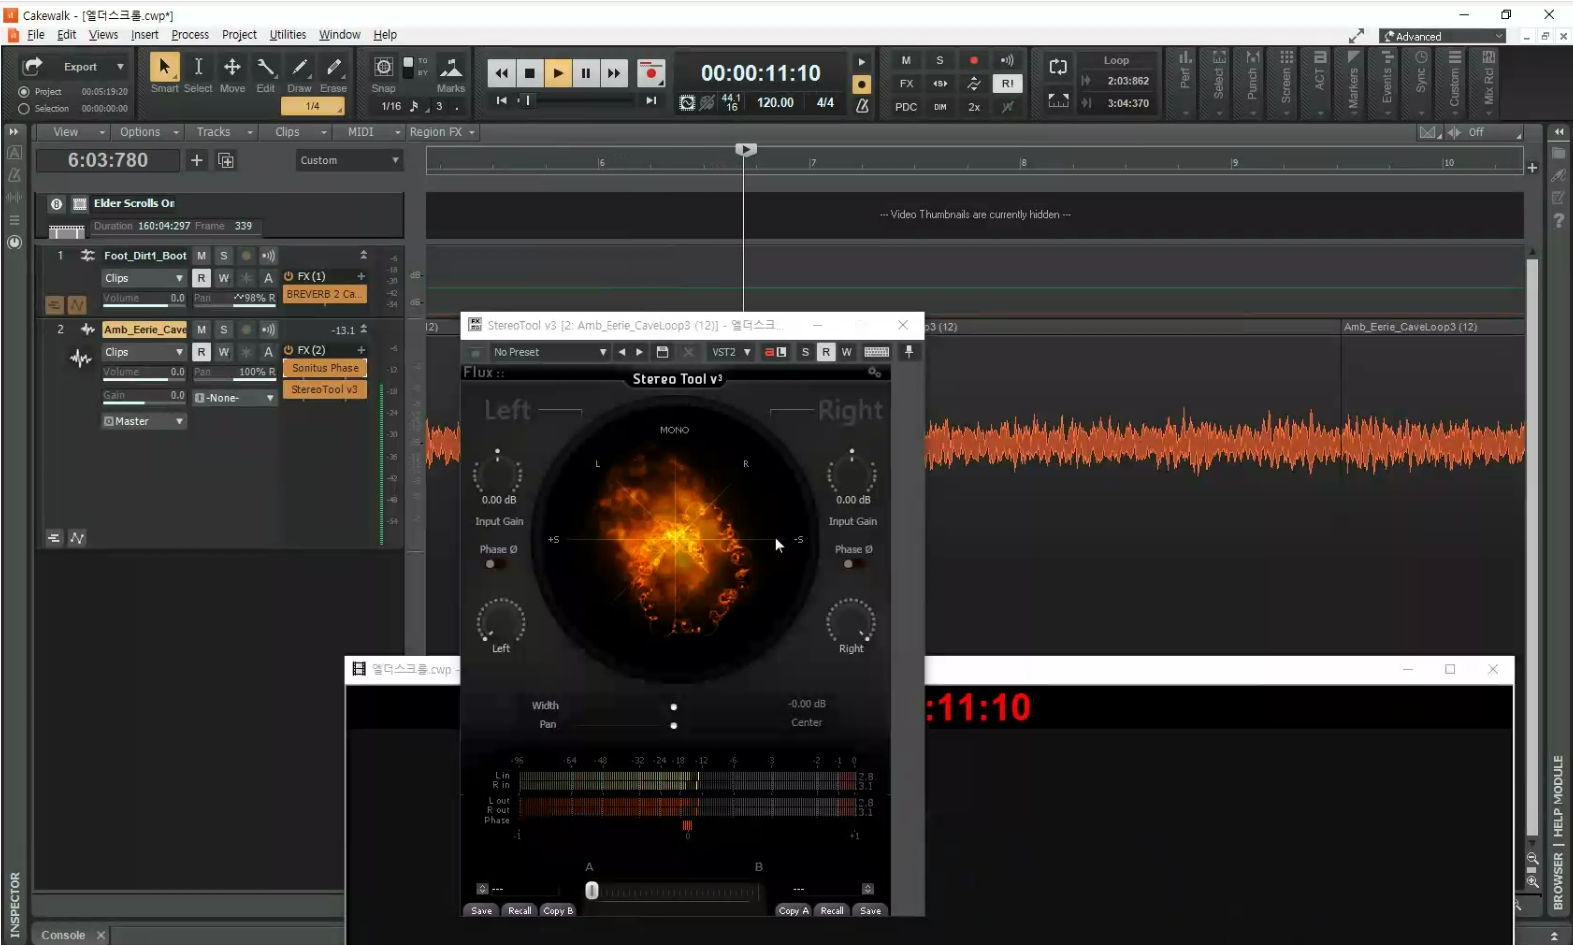Open the Process menu
The height and width of the screenshot is (945, 1573).
(190, 34)
